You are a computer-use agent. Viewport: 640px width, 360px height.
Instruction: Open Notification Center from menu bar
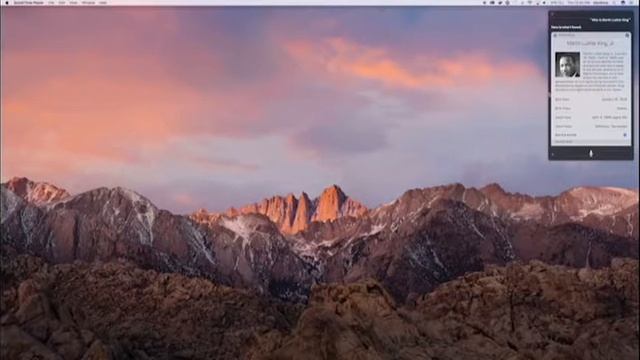point(631,2)
